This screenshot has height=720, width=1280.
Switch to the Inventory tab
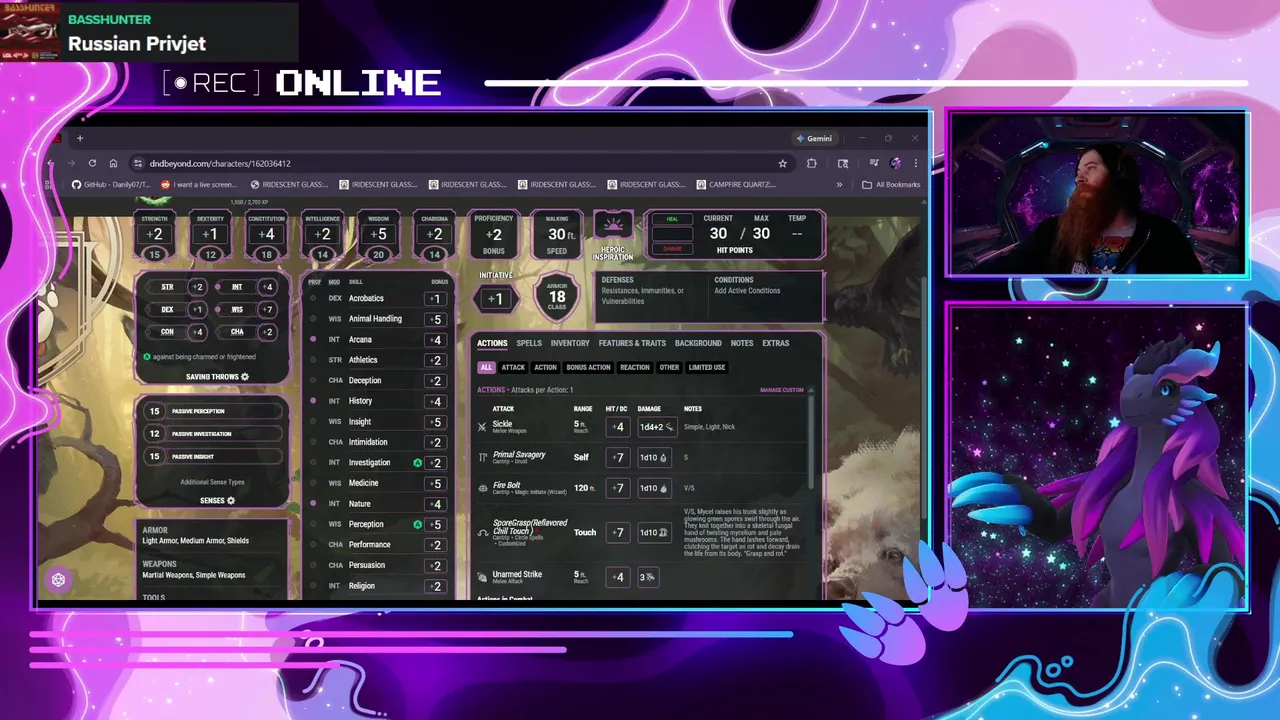point(570,343)
